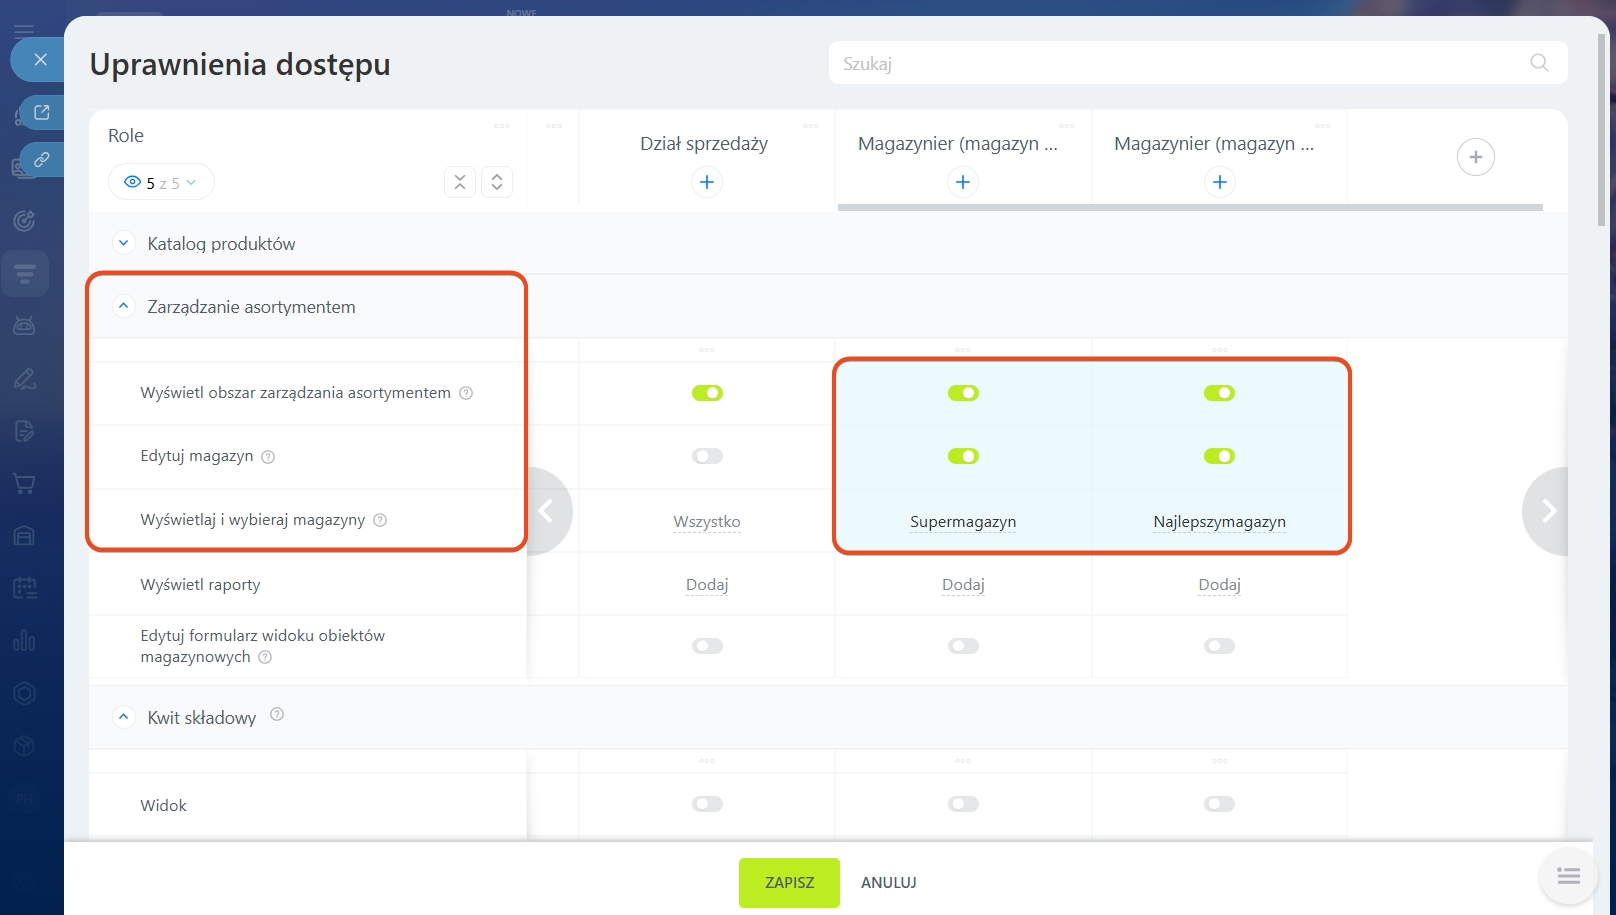Image resolution: width=1616 pixels, height=915 pixels.
Task: Open the 5 z 5 roles visibility dropdown
Action: click(x=161, y=182)
